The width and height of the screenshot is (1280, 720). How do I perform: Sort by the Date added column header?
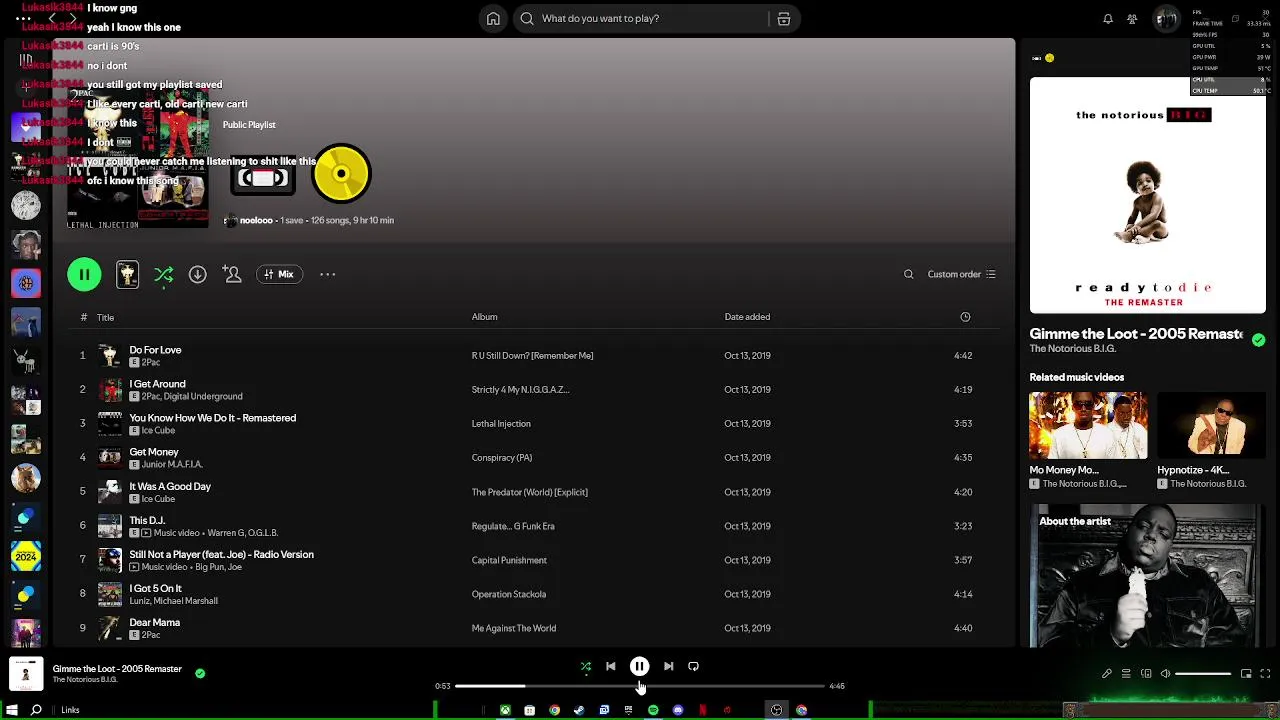[747, 317]
